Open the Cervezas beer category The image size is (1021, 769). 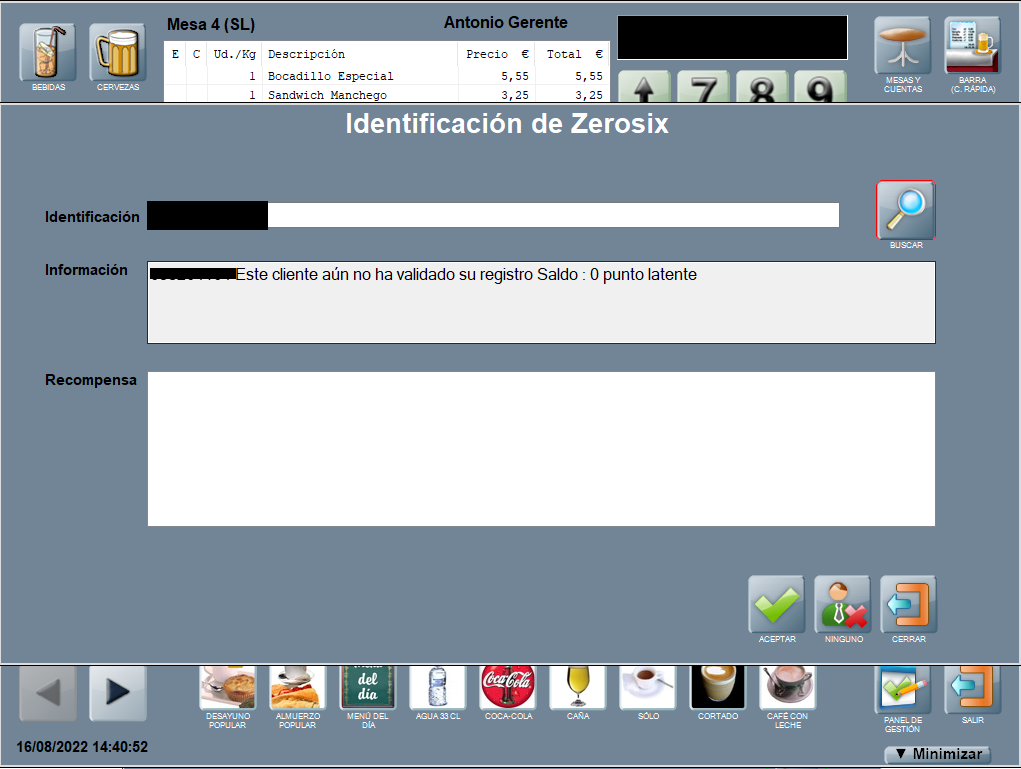(x=118, y=53)
